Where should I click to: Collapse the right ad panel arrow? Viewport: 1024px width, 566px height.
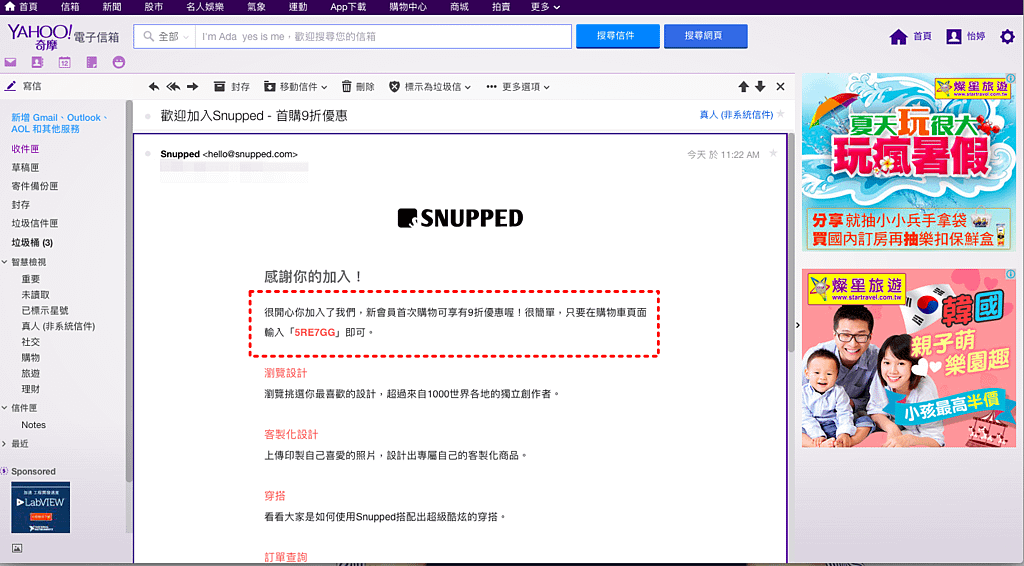pyautogui.click(x=797, y=324)
